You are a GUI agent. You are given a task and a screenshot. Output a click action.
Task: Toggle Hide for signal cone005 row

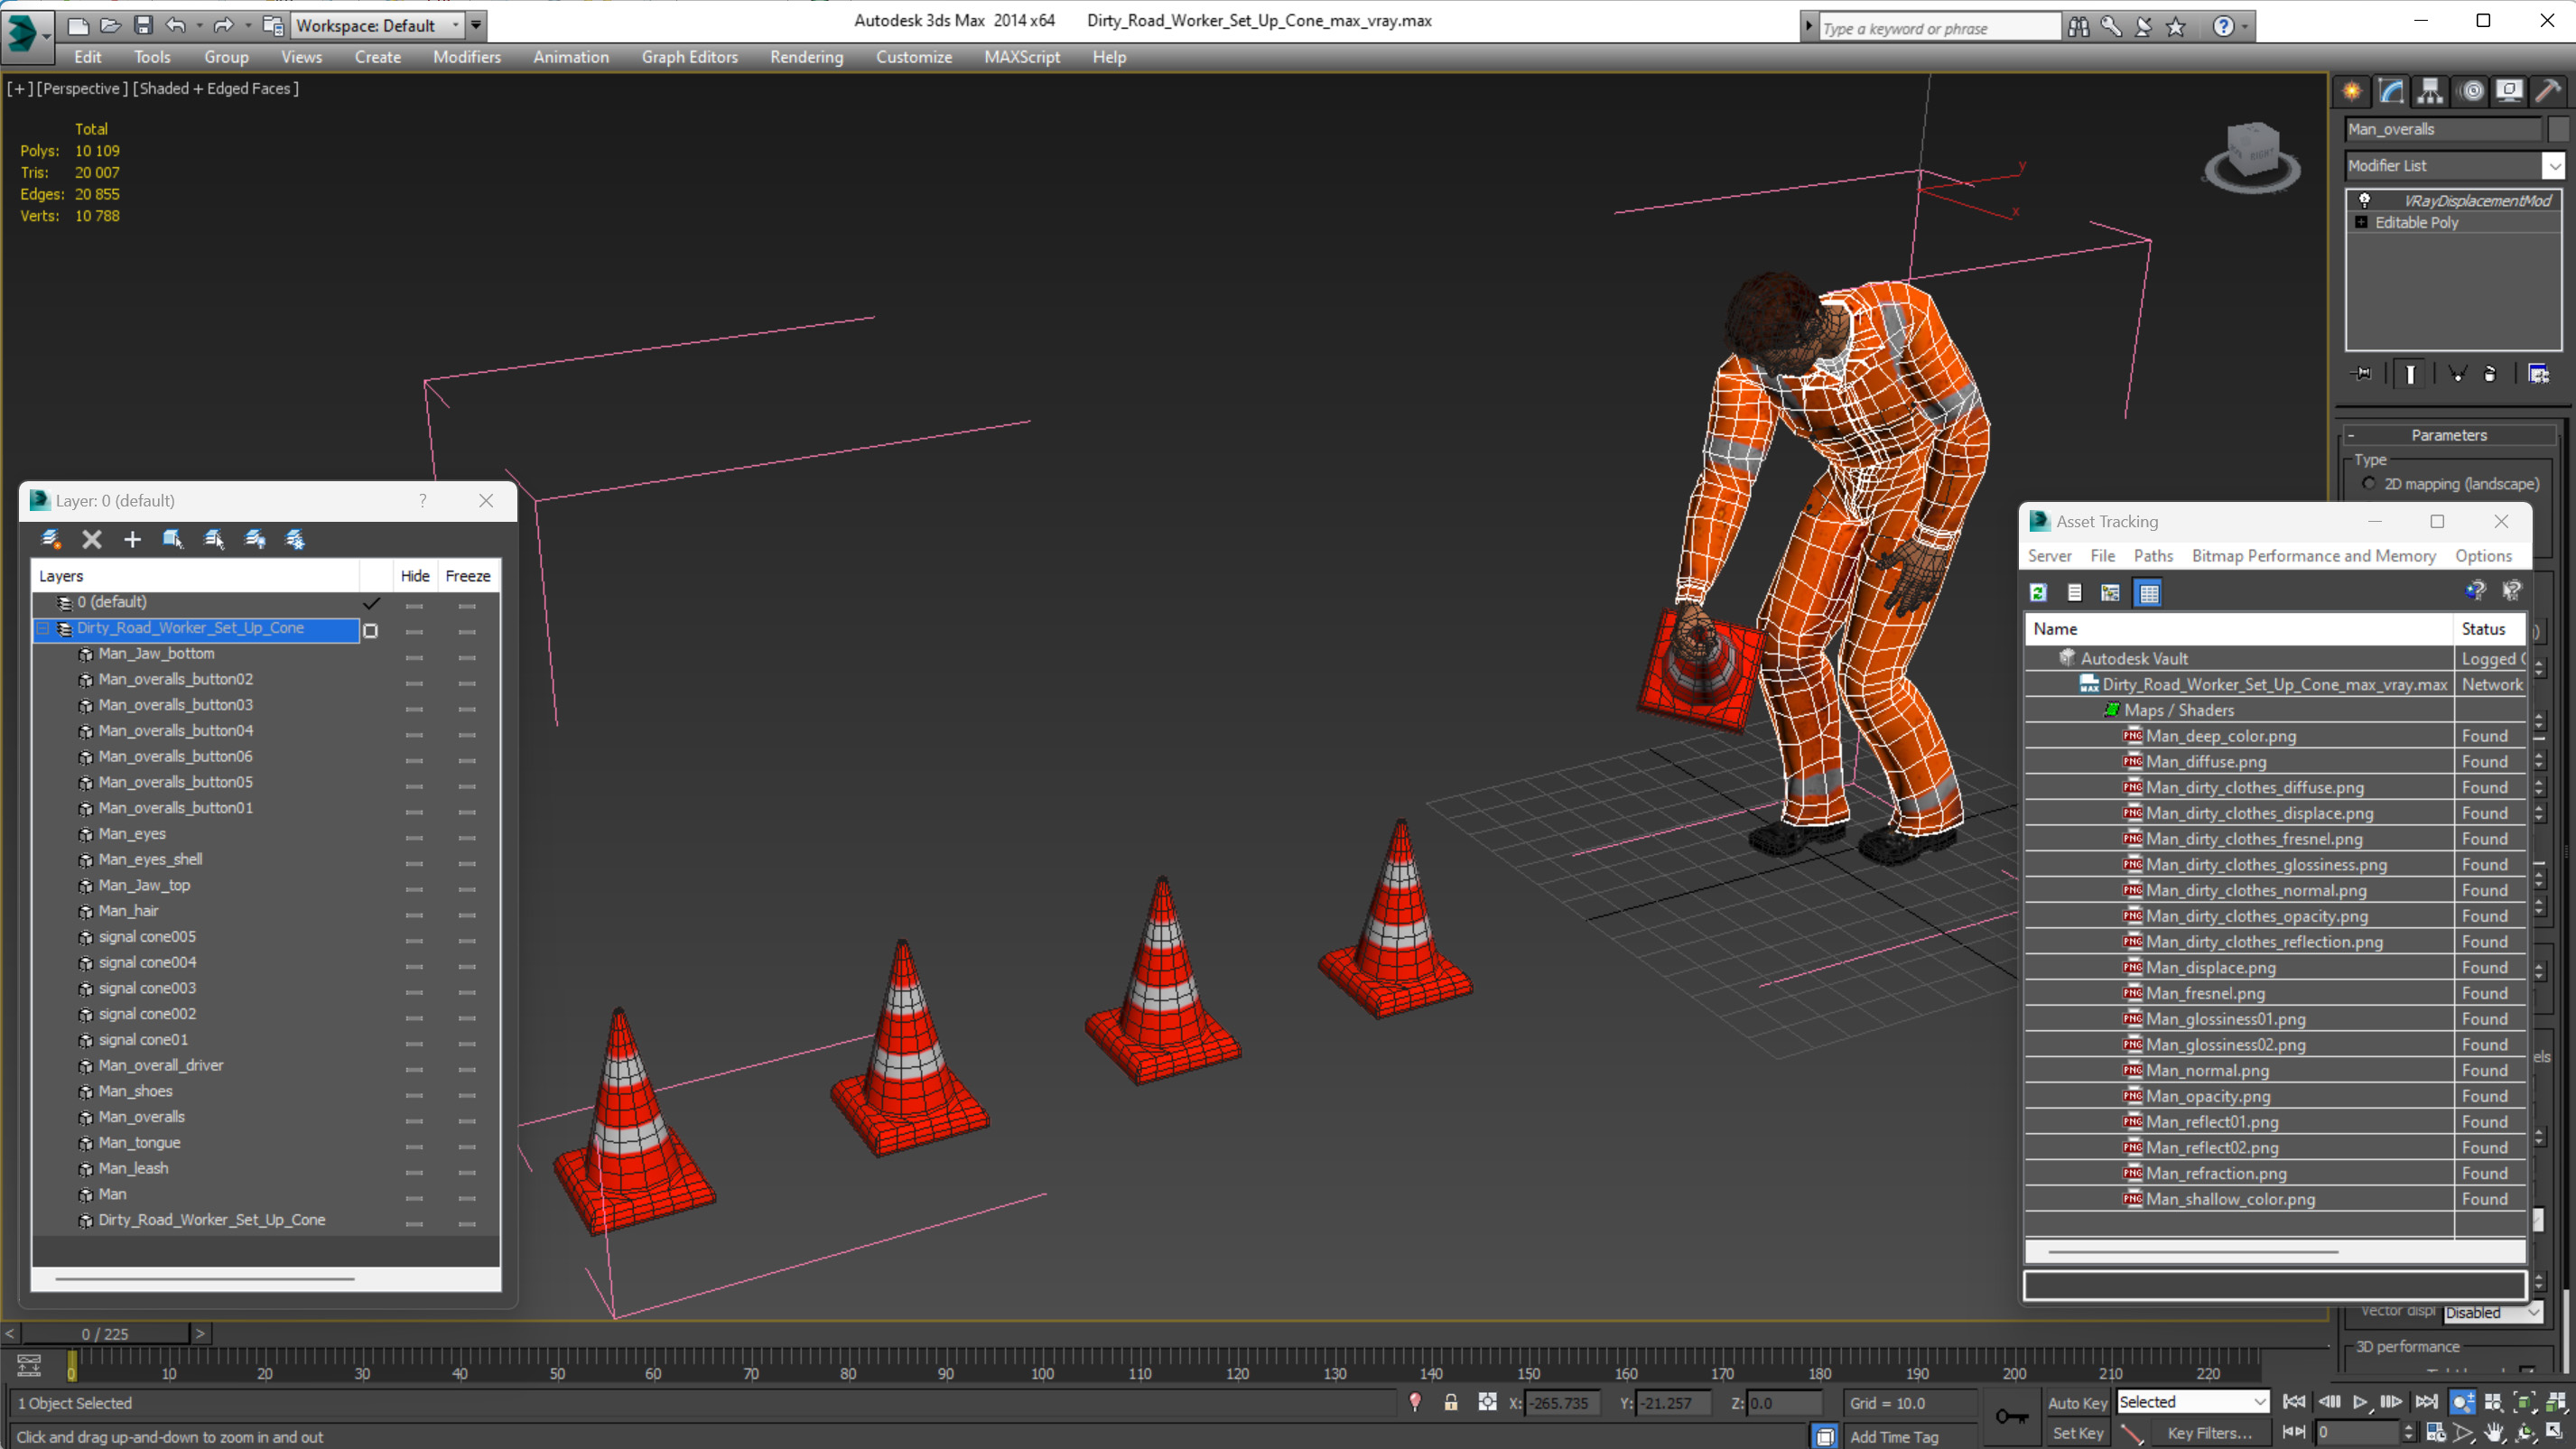click(414, 938)
